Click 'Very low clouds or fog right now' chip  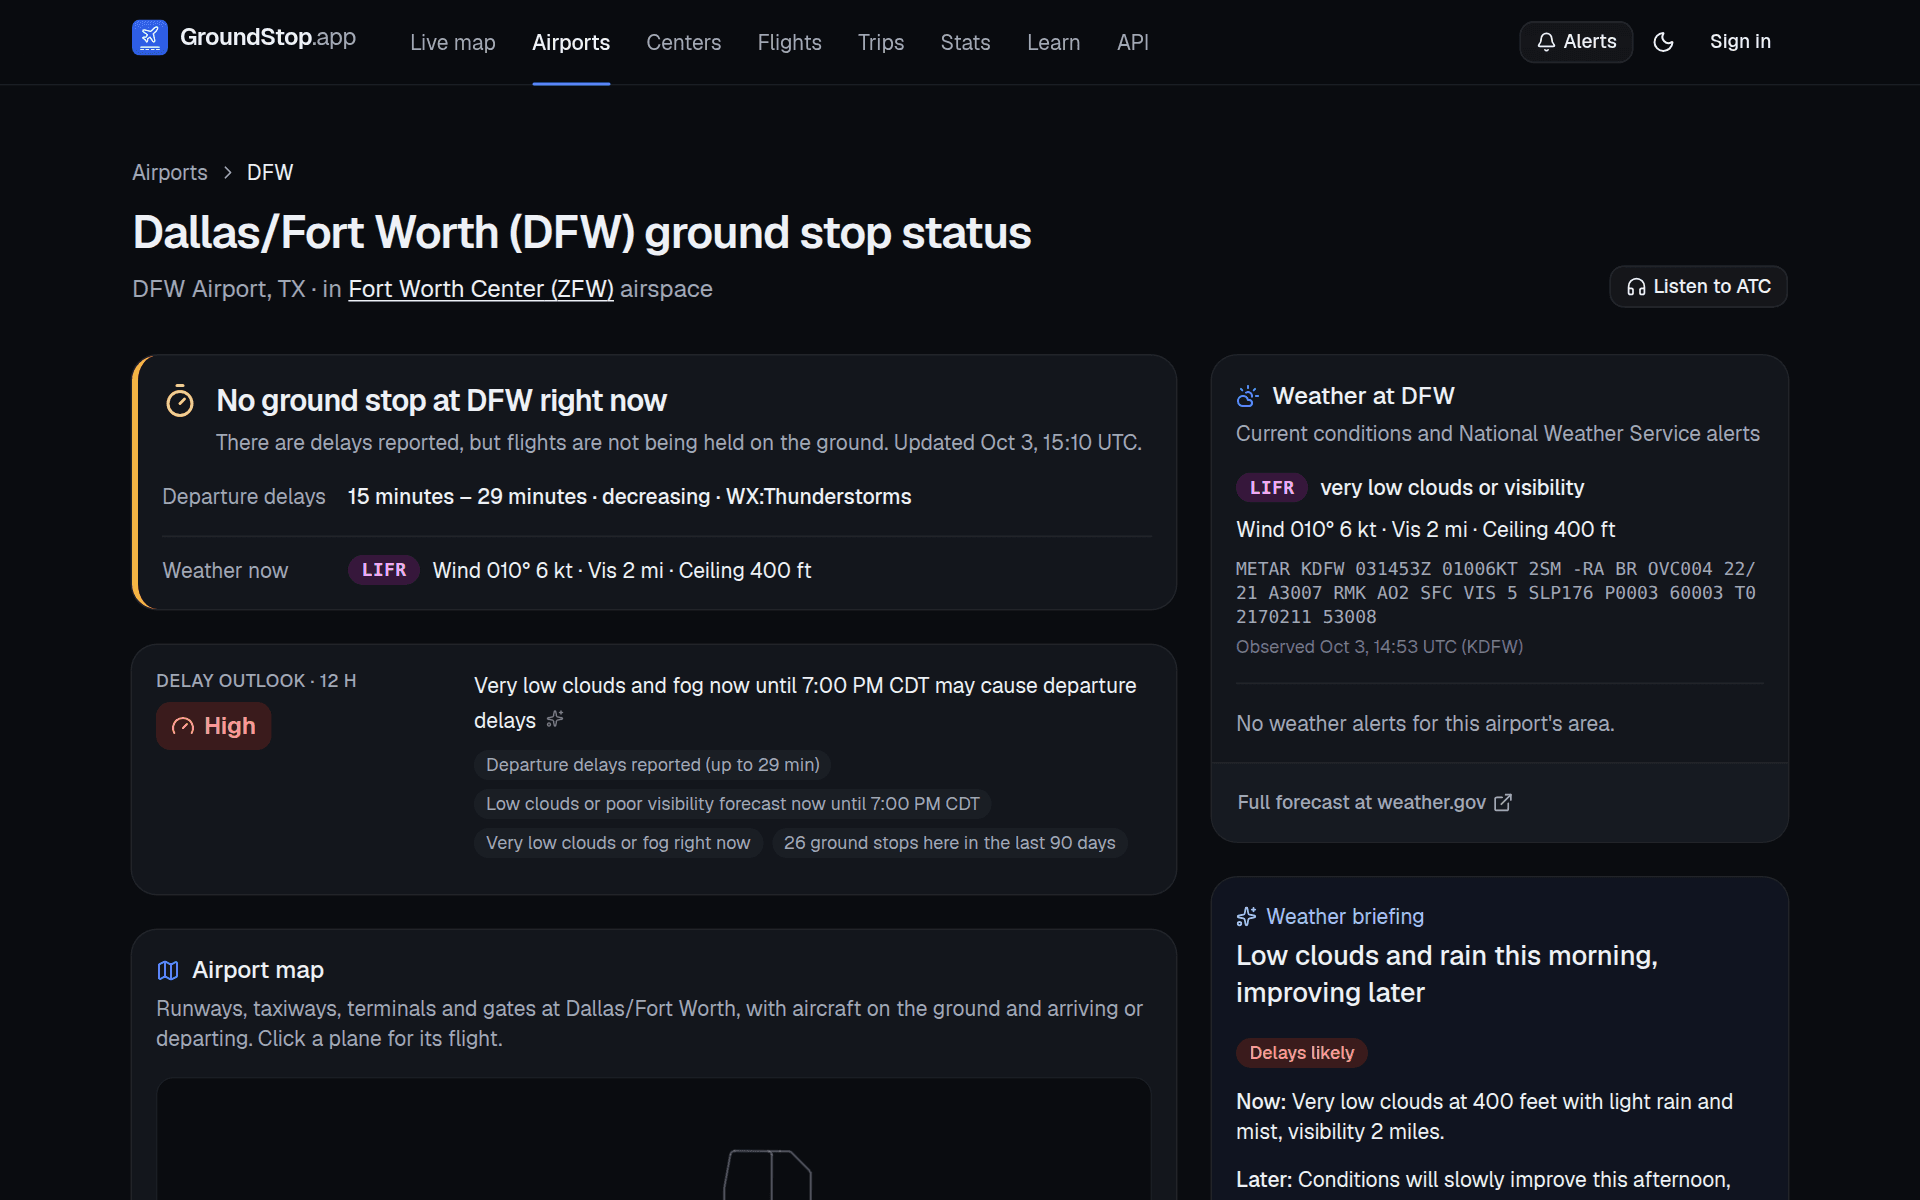(618, 843)
